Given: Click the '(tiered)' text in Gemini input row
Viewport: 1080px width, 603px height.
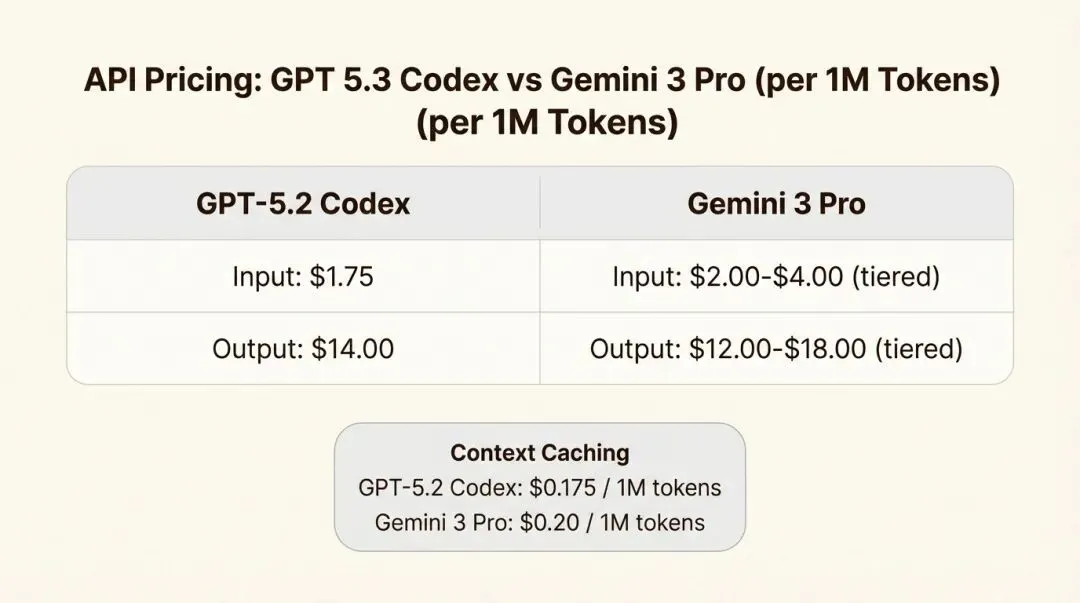Looking at the screenshot, I should (x=896, y=276).
